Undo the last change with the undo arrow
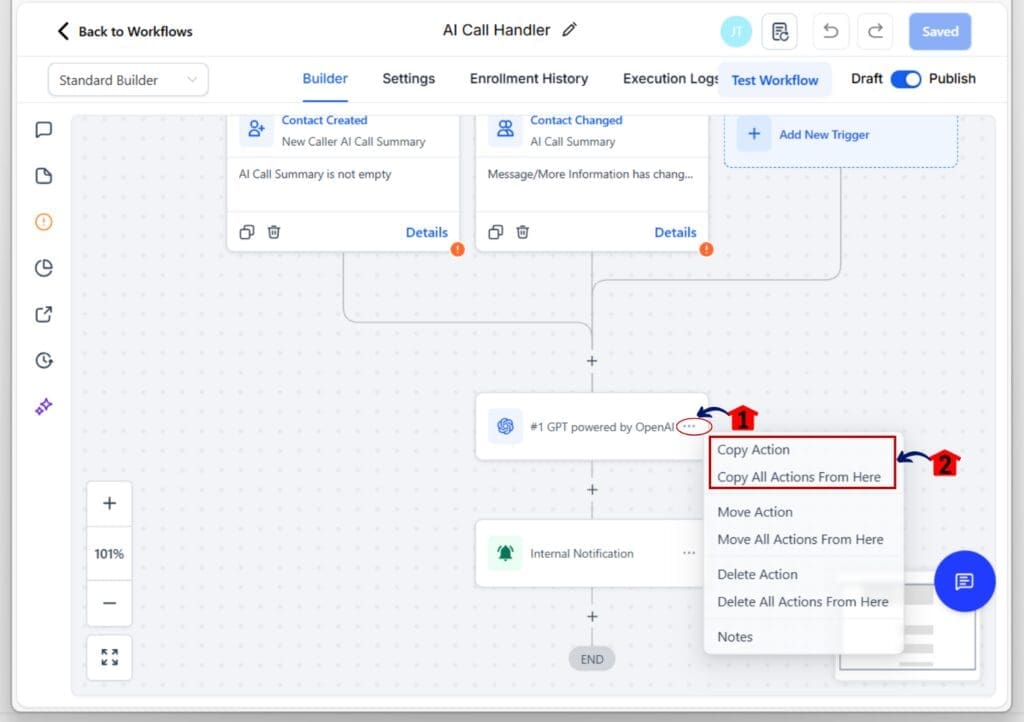 830,31
